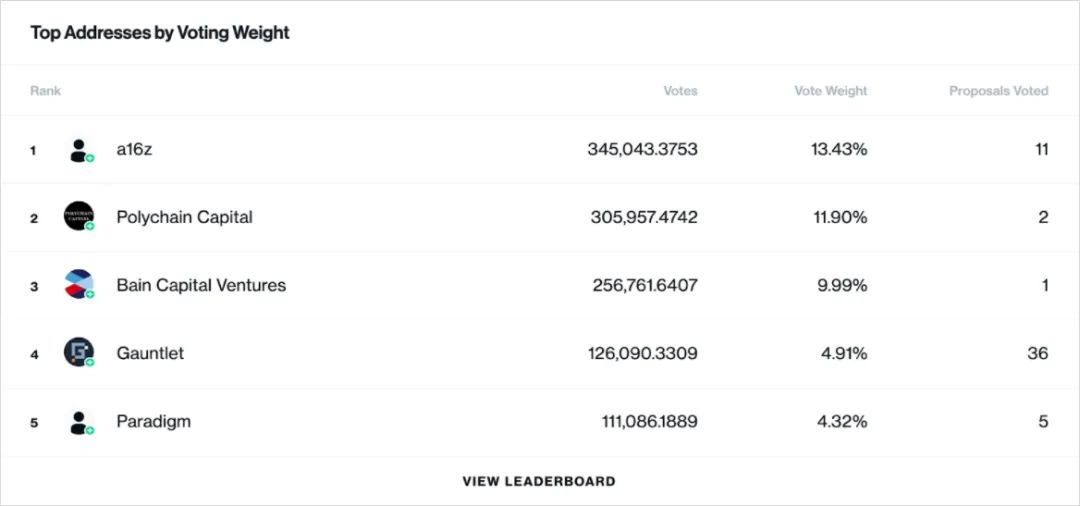Image resolution: width=1080 pixels, height=506 pixels.
Task: Click the Bain Capital Ventures logo
Action: 78,284
